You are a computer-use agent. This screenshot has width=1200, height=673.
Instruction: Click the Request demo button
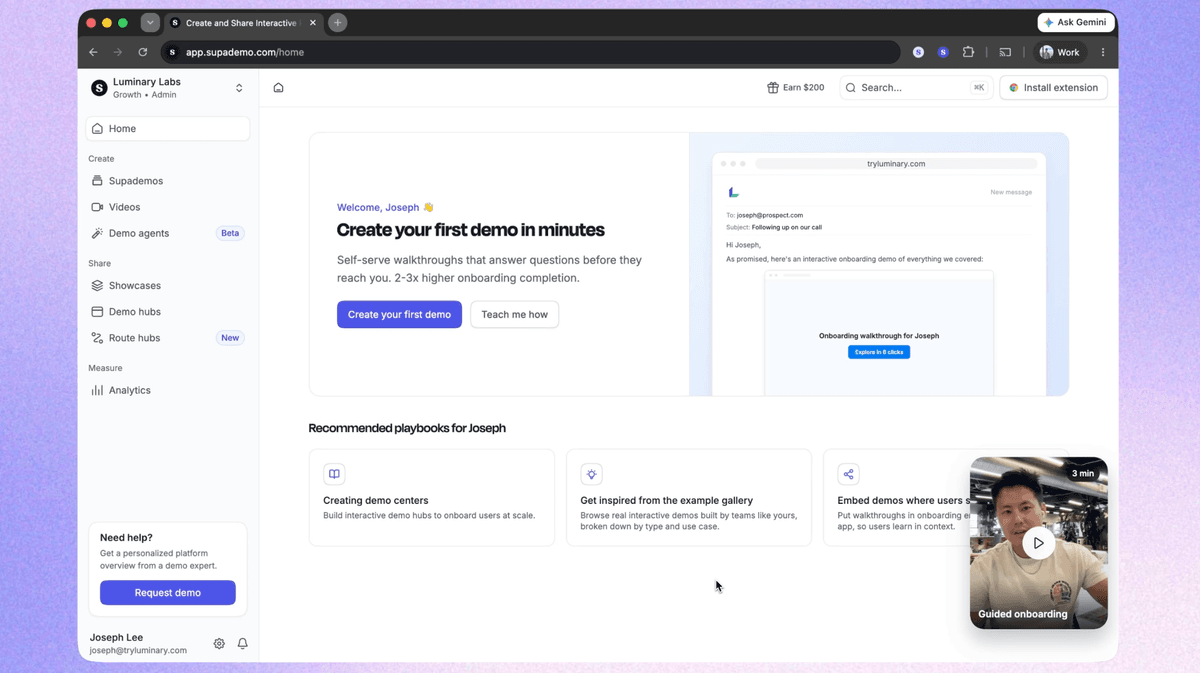point(168,592)
